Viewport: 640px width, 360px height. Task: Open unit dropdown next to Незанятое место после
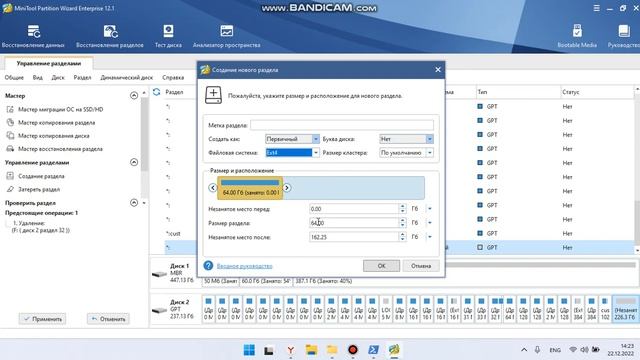pos(430,237)
